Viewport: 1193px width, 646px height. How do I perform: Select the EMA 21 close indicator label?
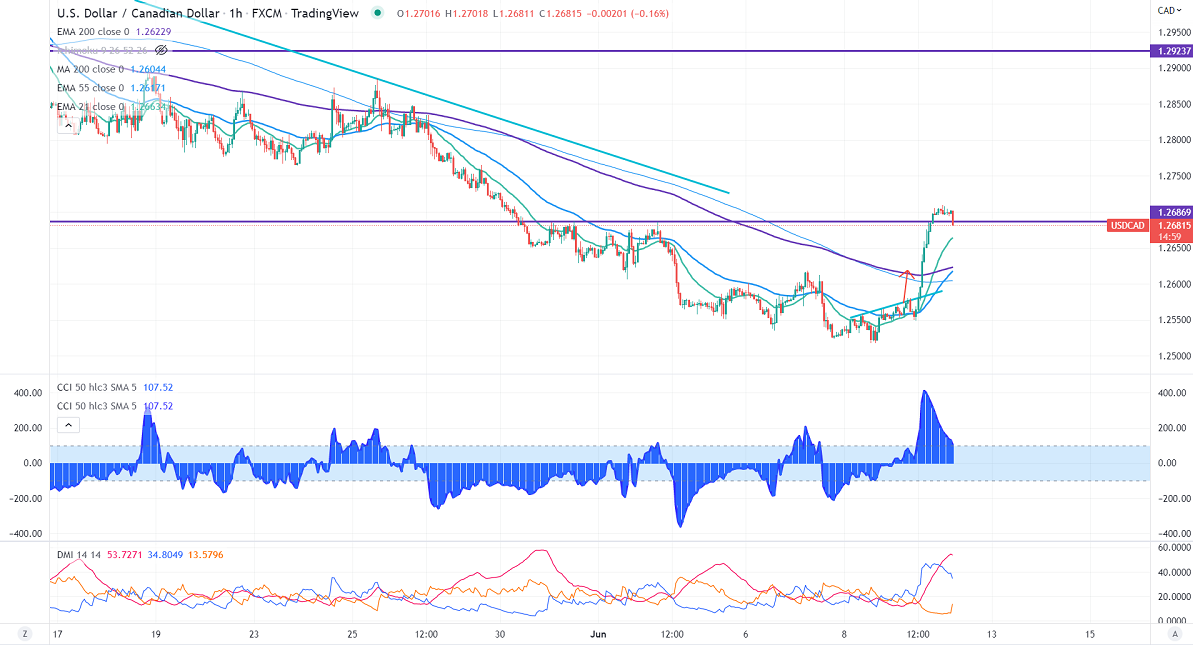[91, 107]
